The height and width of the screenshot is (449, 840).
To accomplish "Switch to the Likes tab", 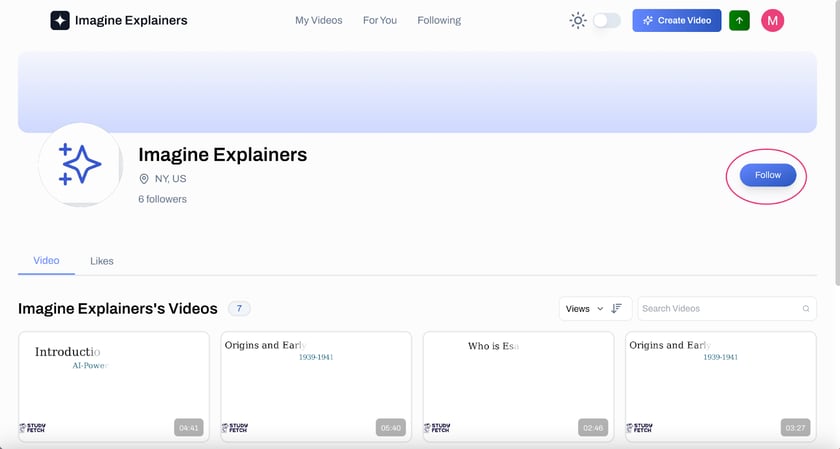I will click(102, 261).
